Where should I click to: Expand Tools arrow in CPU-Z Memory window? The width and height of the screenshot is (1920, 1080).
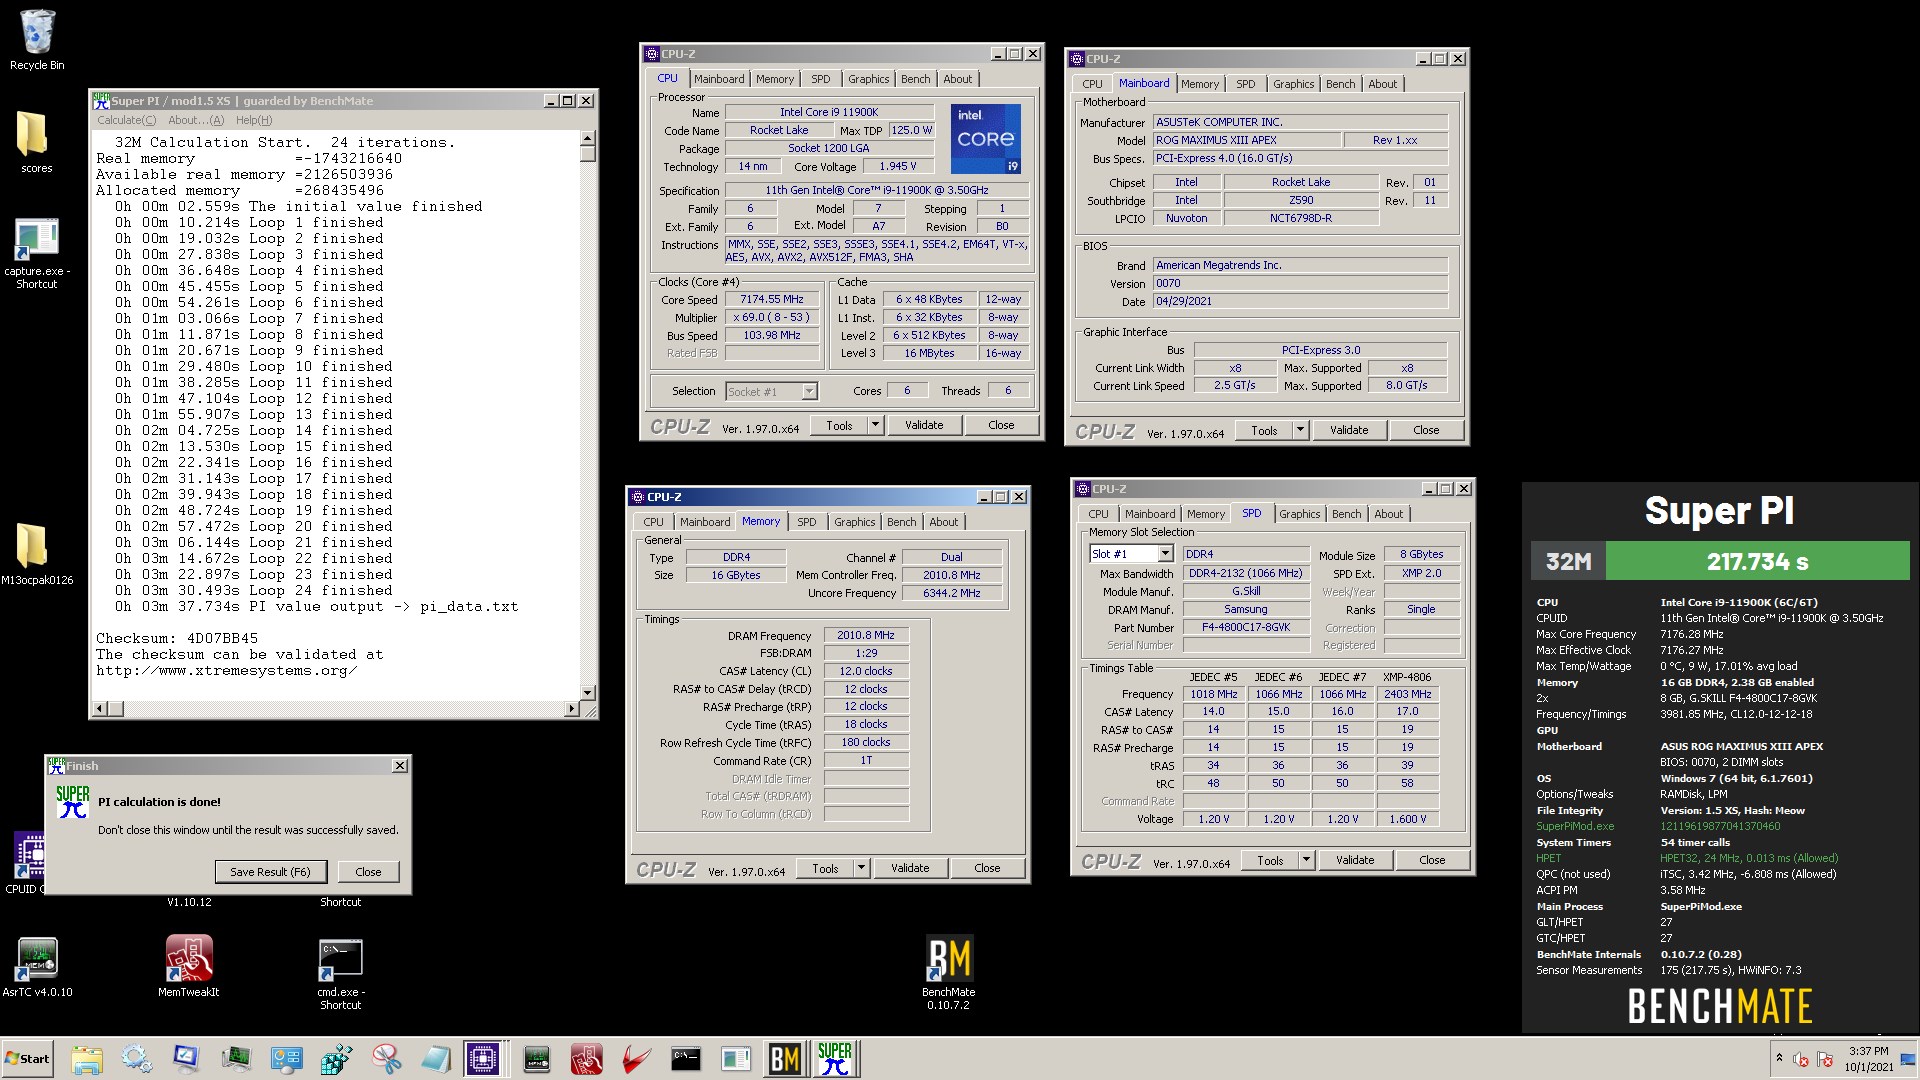point(861,868)
